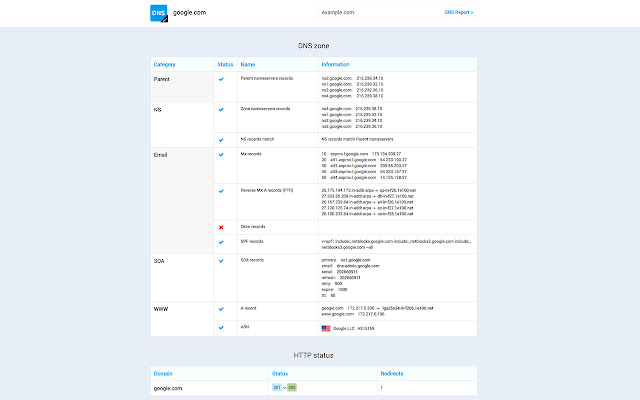Click check icon for Reverse MX A records
The height and width of the screenshot is (400, 640).
(221, 191)
